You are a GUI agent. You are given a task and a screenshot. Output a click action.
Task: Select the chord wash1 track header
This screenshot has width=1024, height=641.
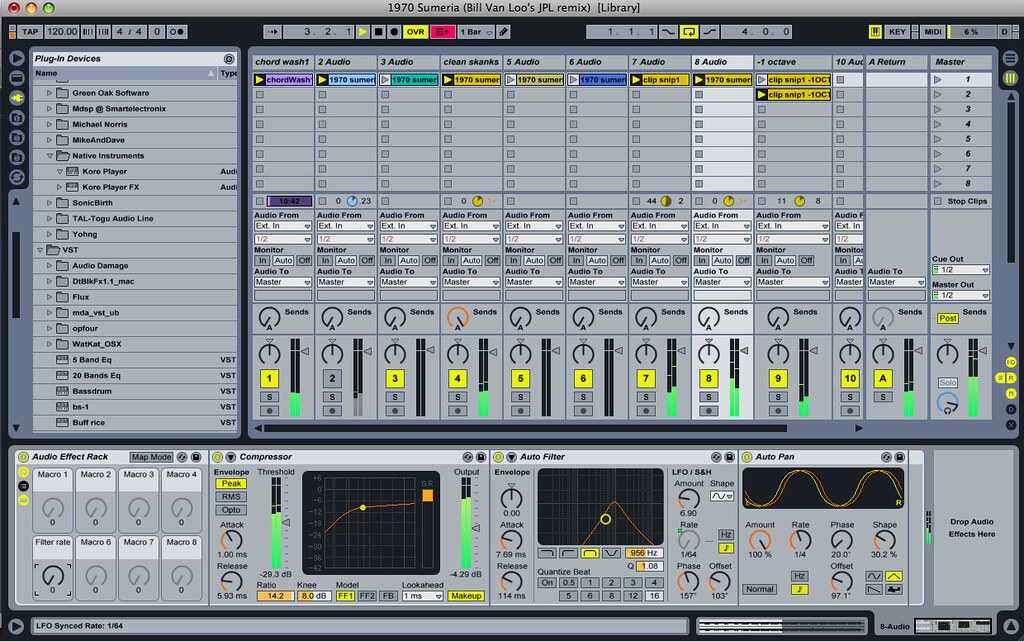(283, 62)
